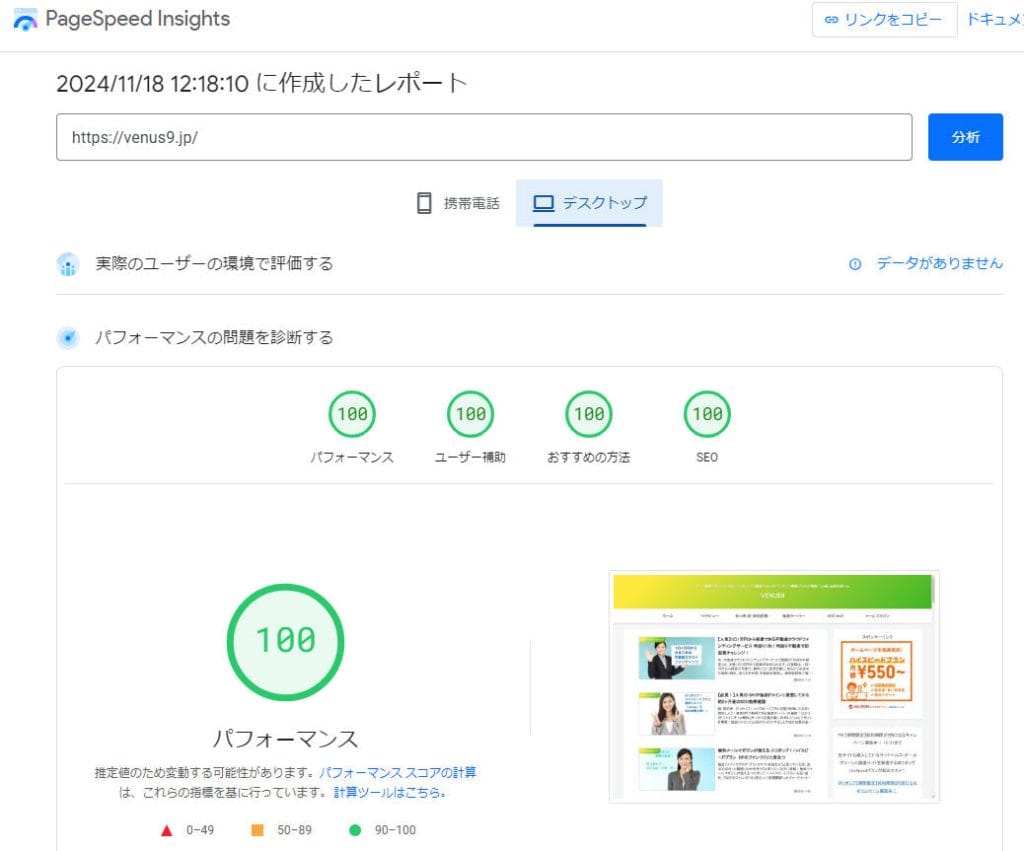Open the 計算ツールはこちら link

tap(389, 792)
